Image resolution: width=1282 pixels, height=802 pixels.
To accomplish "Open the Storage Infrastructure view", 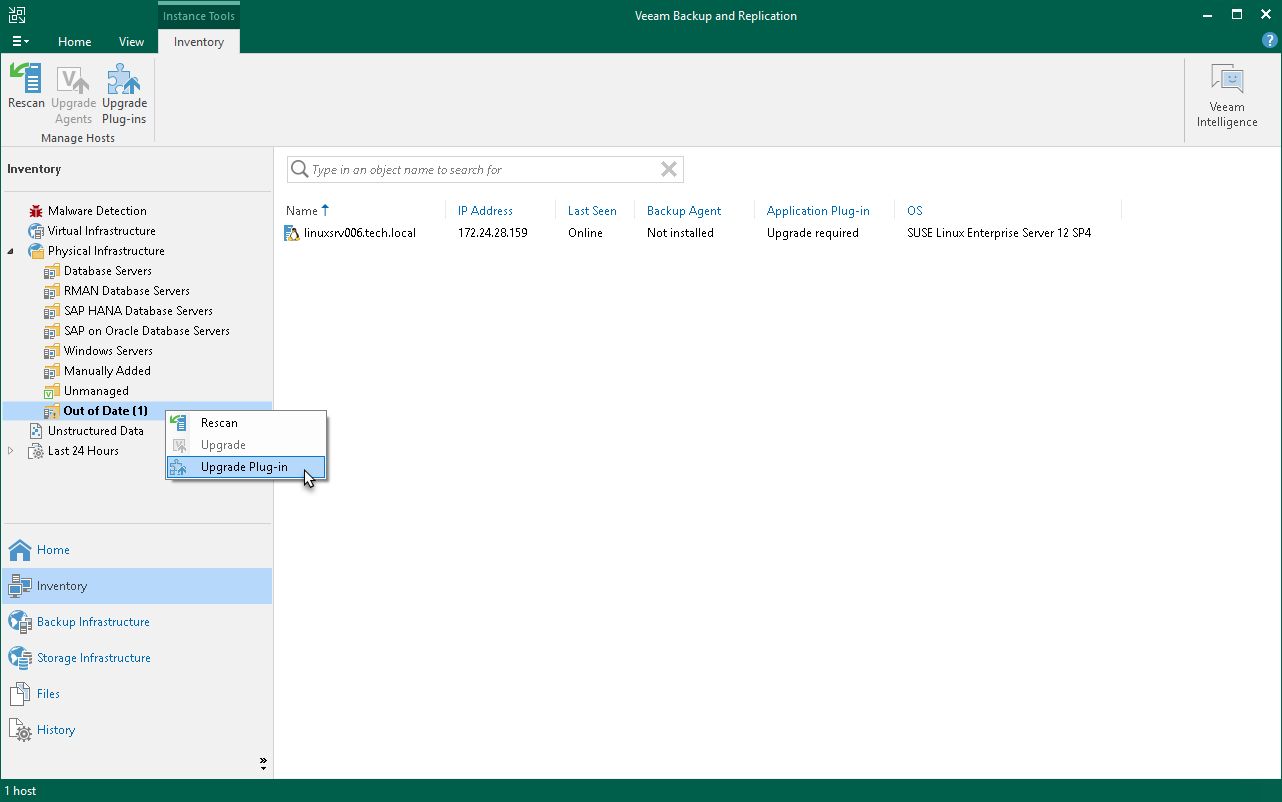I will coord(93,658).
